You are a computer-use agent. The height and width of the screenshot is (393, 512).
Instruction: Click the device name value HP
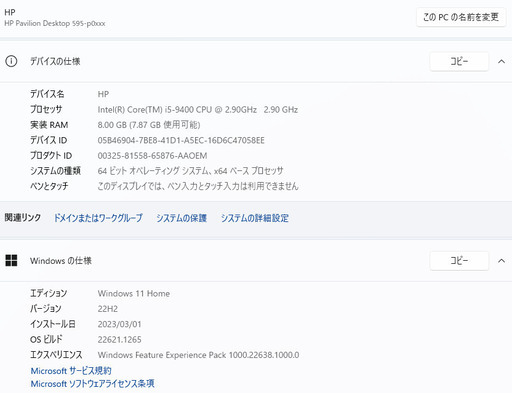coord(103,94)
